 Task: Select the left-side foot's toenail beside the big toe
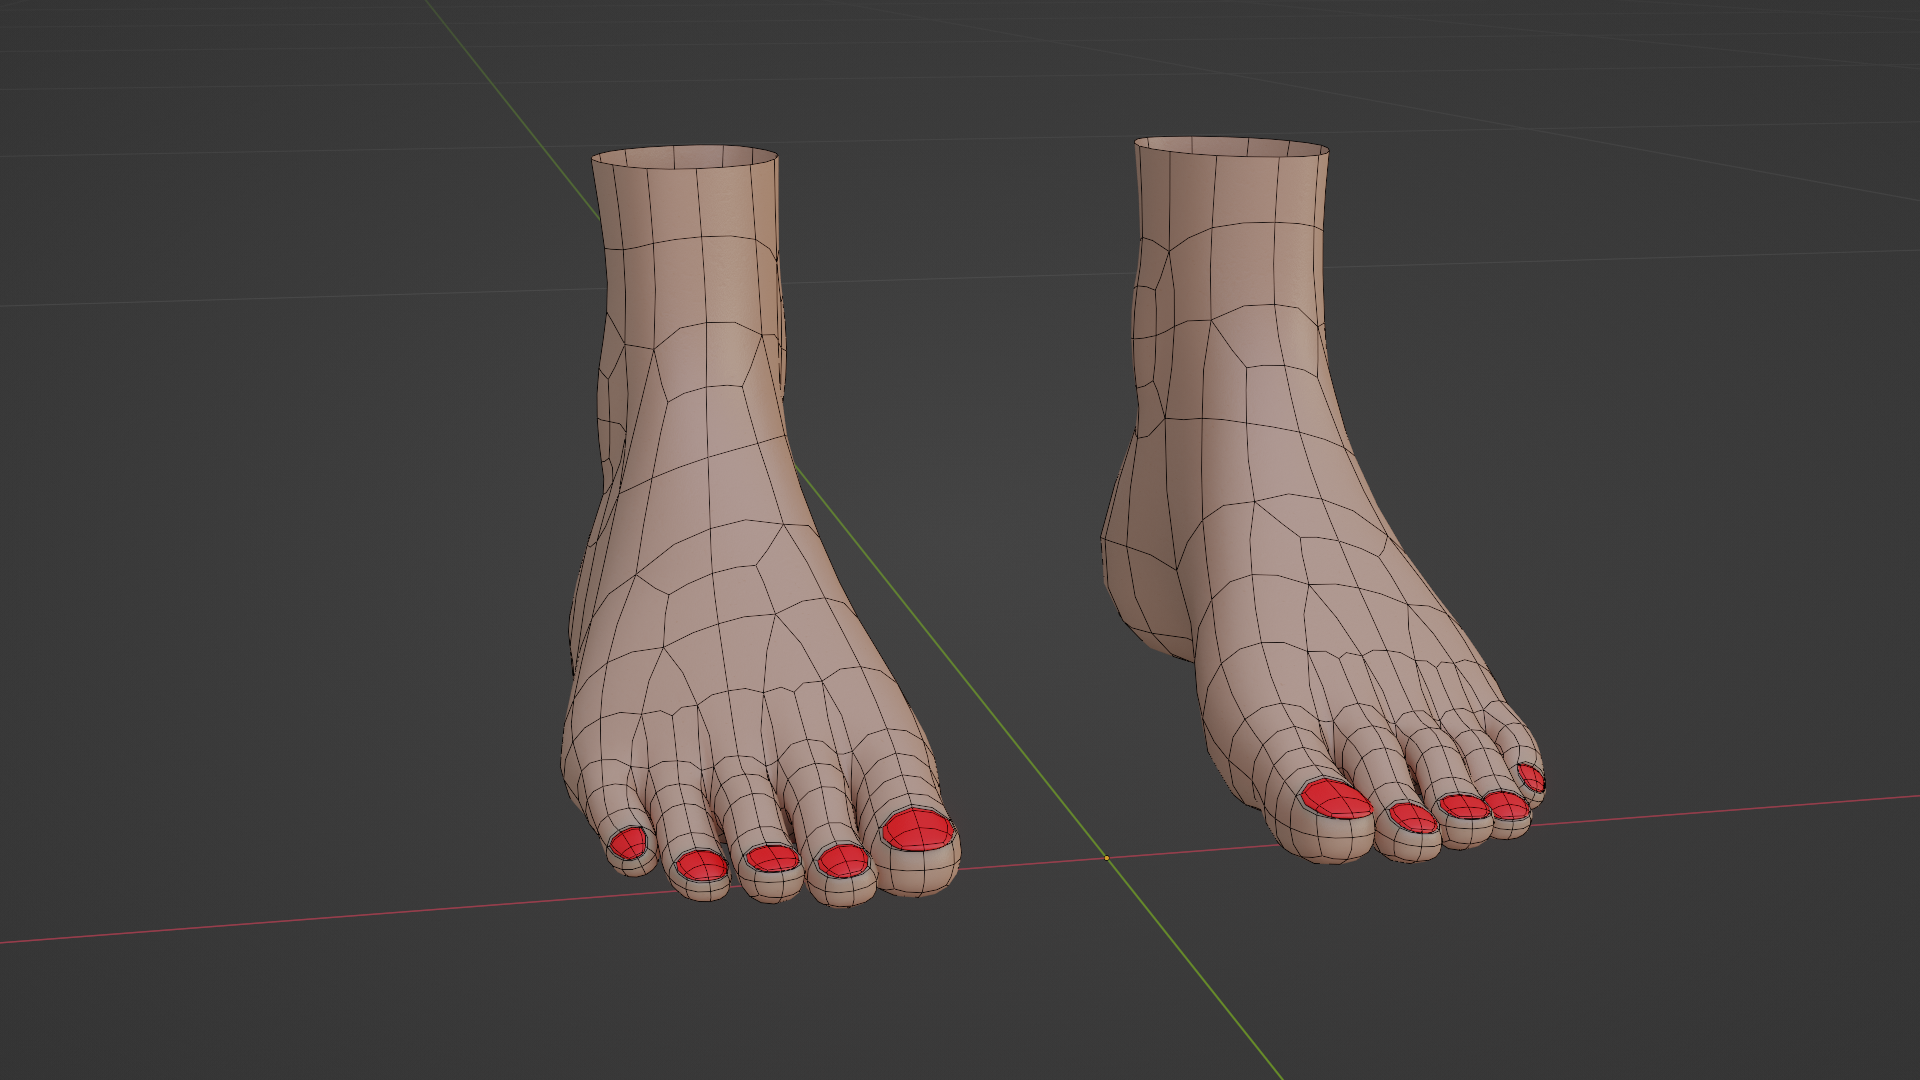843,860
